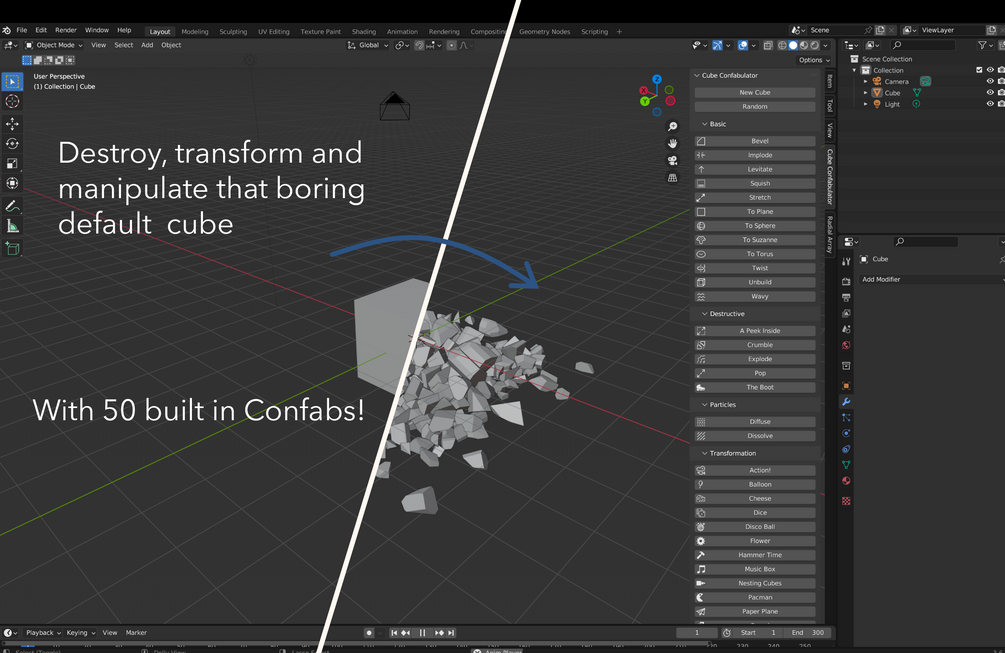Switch to Geometry Nodes workspace tab

544,31
